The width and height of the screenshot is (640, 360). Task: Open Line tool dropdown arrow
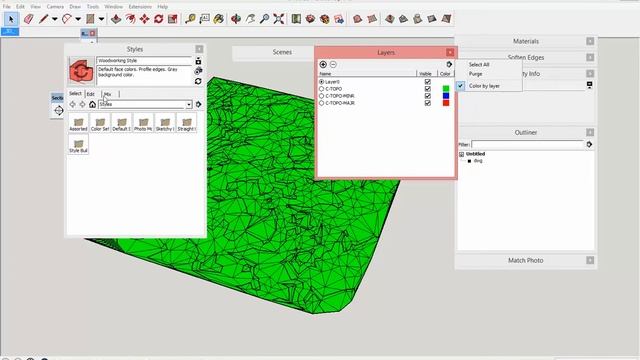55,19
